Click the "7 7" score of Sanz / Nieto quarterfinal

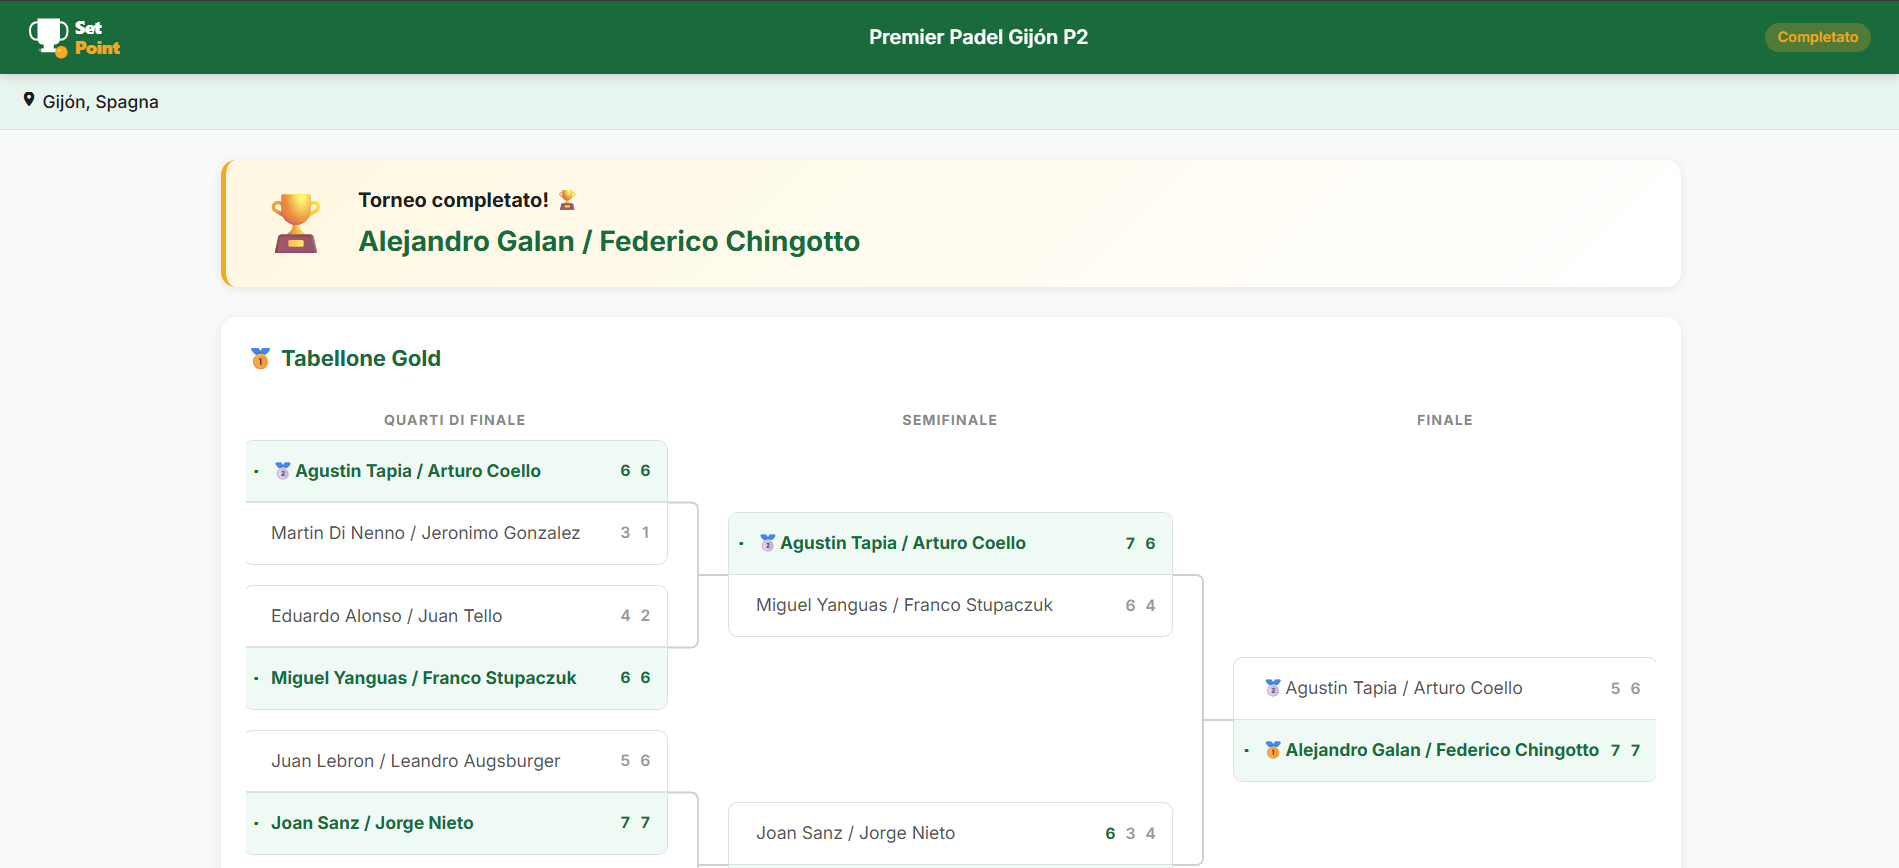(635, 823)
